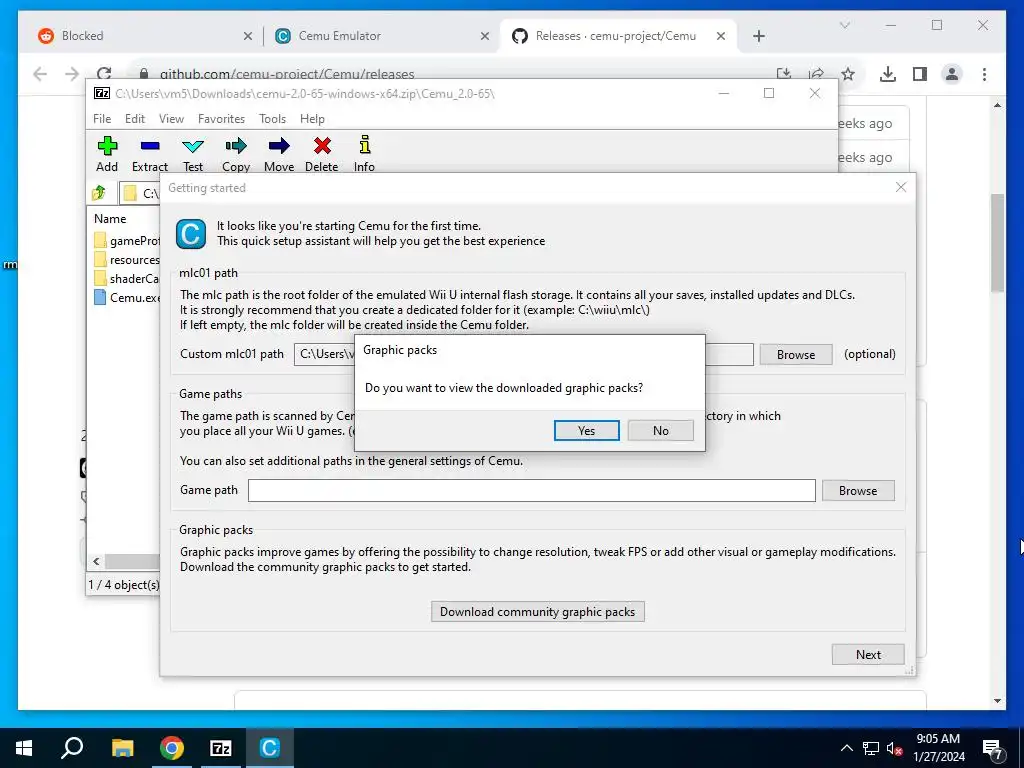Screen dimensions: 1024x768
Task: Click the network tray icon
Action: pyautogui.click(x=871, y=748)
